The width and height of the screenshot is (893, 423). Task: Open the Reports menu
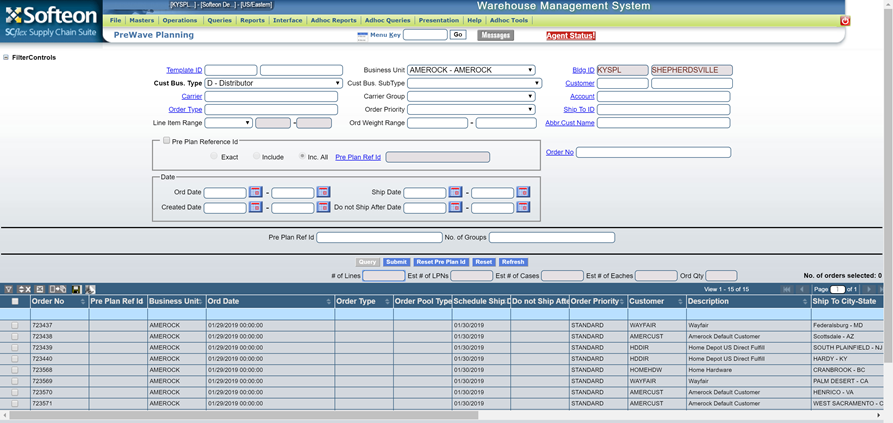252,20
